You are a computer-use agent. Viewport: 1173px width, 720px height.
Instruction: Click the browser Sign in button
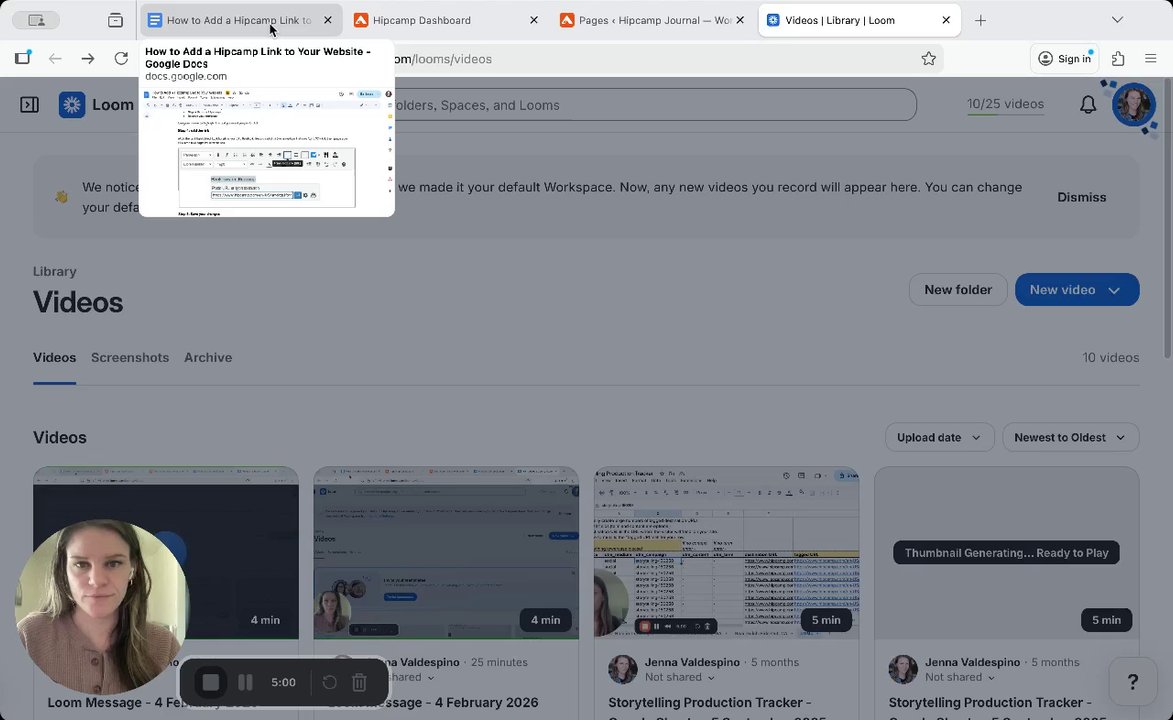pos(1065,58)
